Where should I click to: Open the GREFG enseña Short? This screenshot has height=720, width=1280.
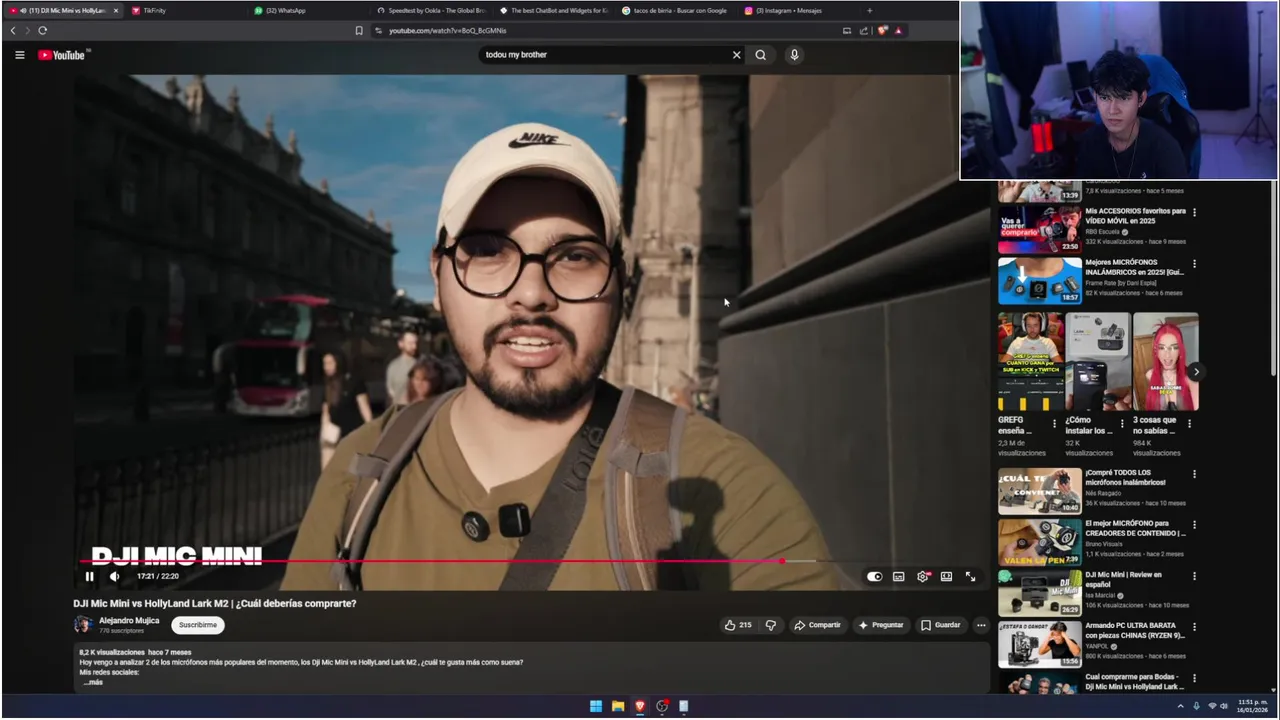(x=1030, y=361)
